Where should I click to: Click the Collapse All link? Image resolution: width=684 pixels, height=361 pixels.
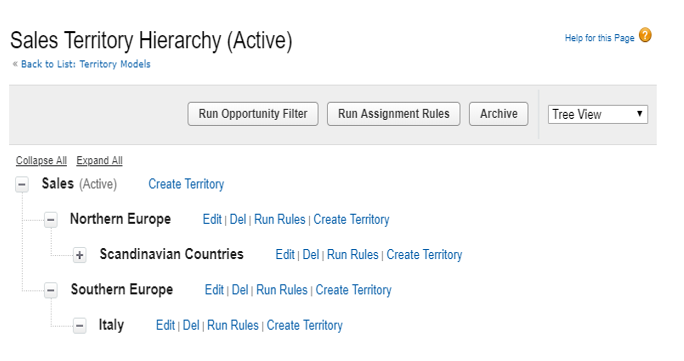coord(41,160)
